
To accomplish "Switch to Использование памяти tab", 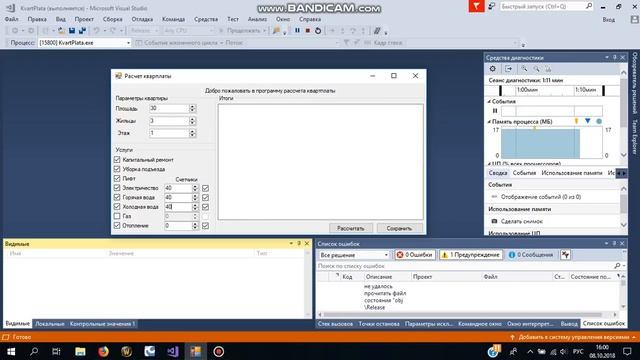I will (571, 173).
